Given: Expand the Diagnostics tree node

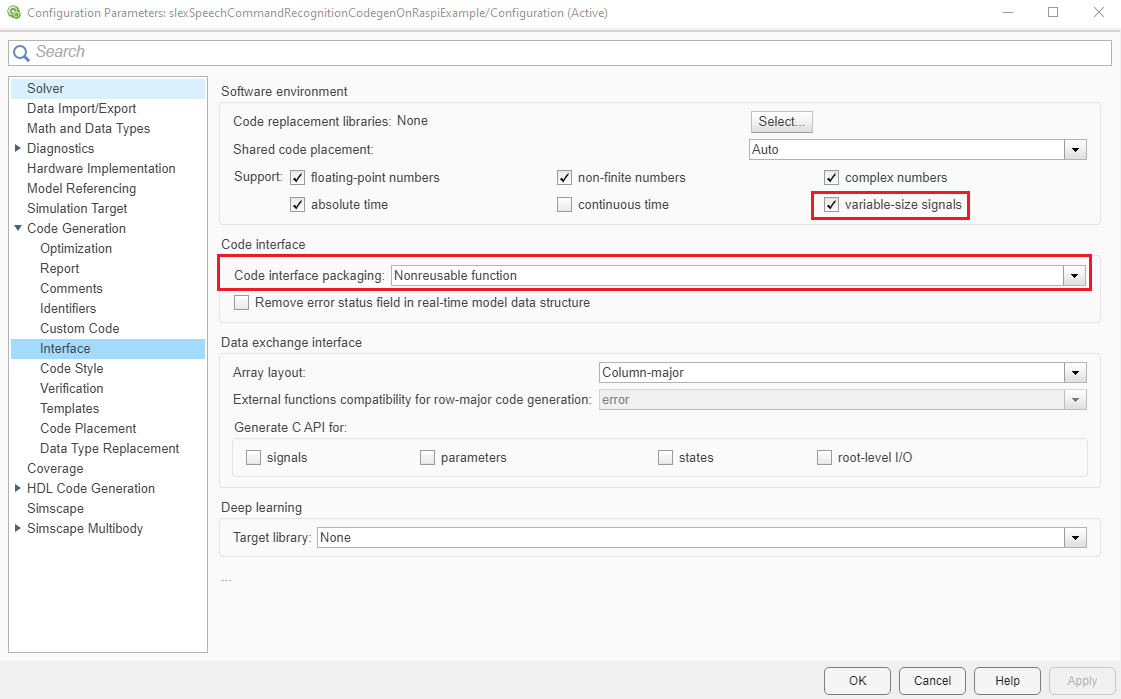Looking at the screenshot, I should pyautogui.click(x=18, y=149).
